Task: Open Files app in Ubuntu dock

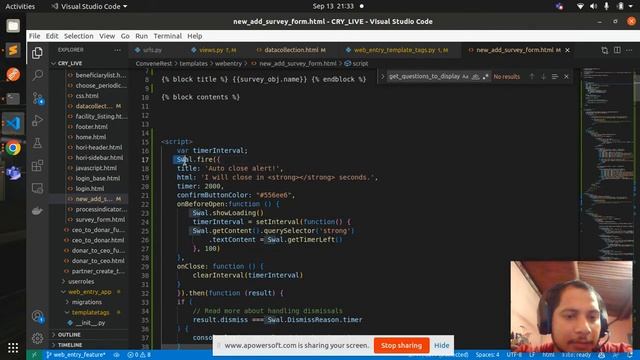Action: pyautogui.click(x=13, y=26)
